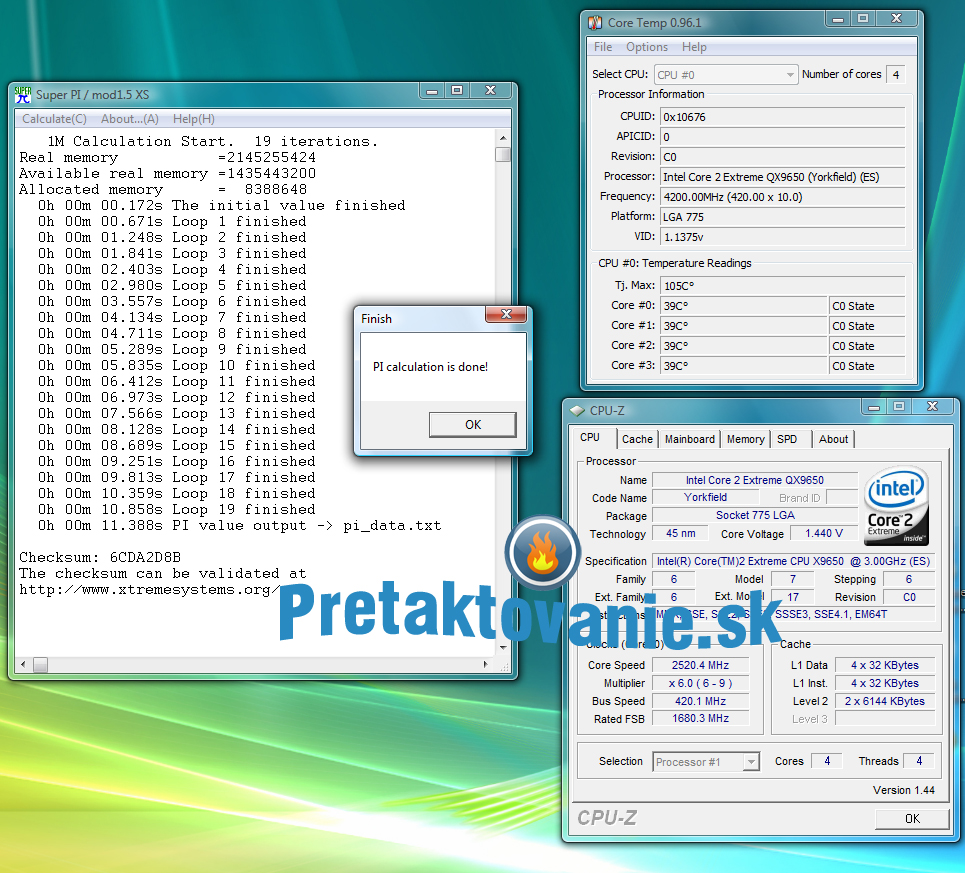Click the Super PI horizontal scroll right arrow

click(486, 664)
